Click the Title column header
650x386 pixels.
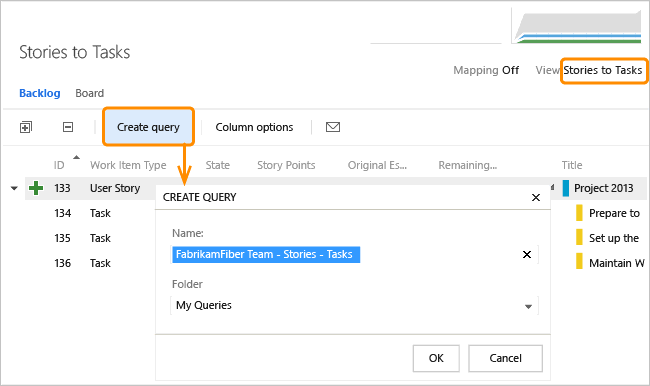572,165
